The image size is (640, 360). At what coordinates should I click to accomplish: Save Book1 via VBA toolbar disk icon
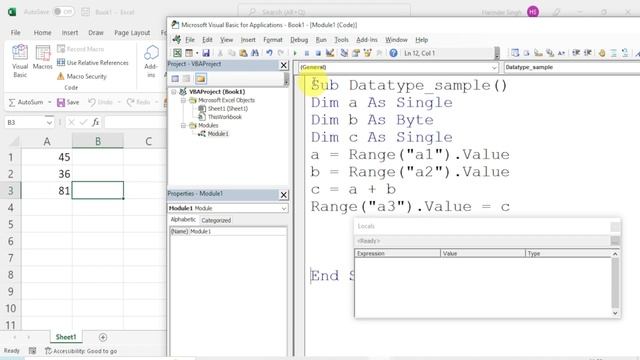206,53
